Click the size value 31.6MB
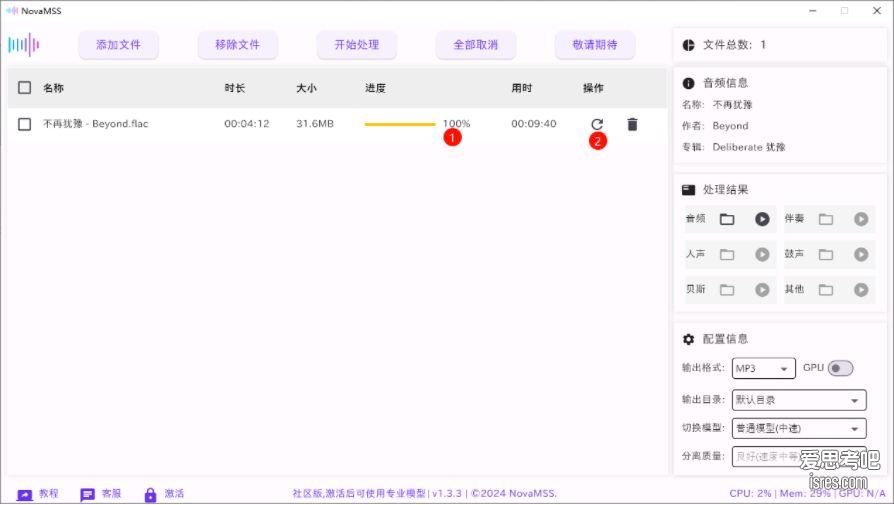 pyautogui.click(x=315, y=124)
